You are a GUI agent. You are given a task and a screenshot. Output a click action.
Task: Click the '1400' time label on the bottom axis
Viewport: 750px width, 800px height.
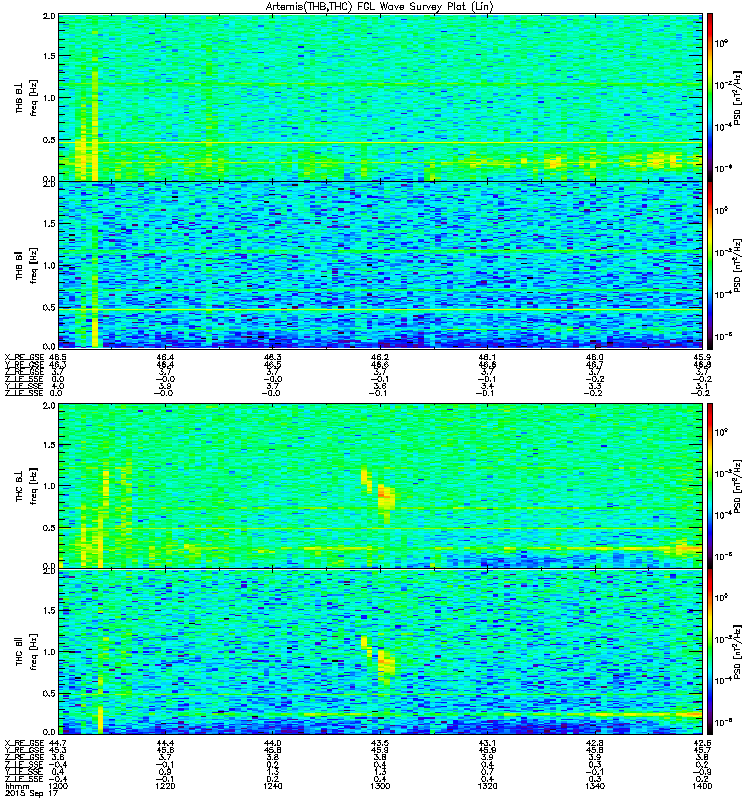[x=702, y=786]
